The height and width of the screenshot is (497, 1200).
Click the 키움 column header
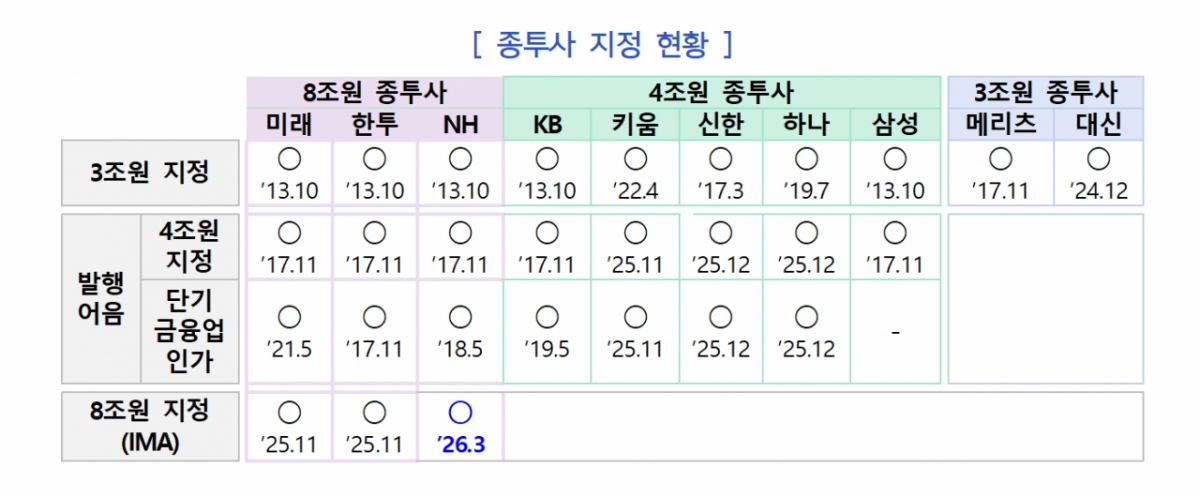(x=635, y=125)
